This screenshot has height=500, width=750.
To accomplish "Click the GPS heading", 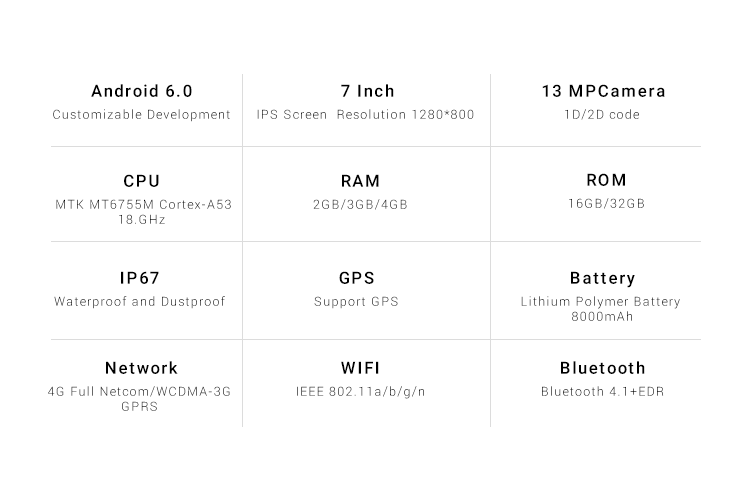I will click(357, 278).
